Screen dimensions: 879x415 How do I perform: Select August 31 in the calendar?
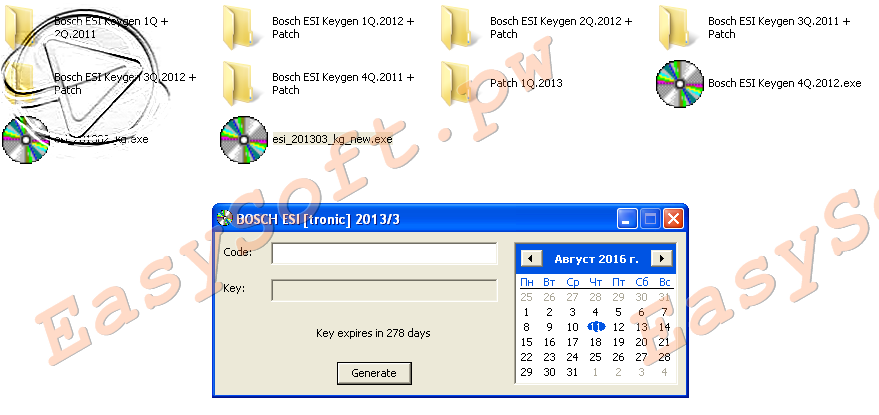pos(572,372)
